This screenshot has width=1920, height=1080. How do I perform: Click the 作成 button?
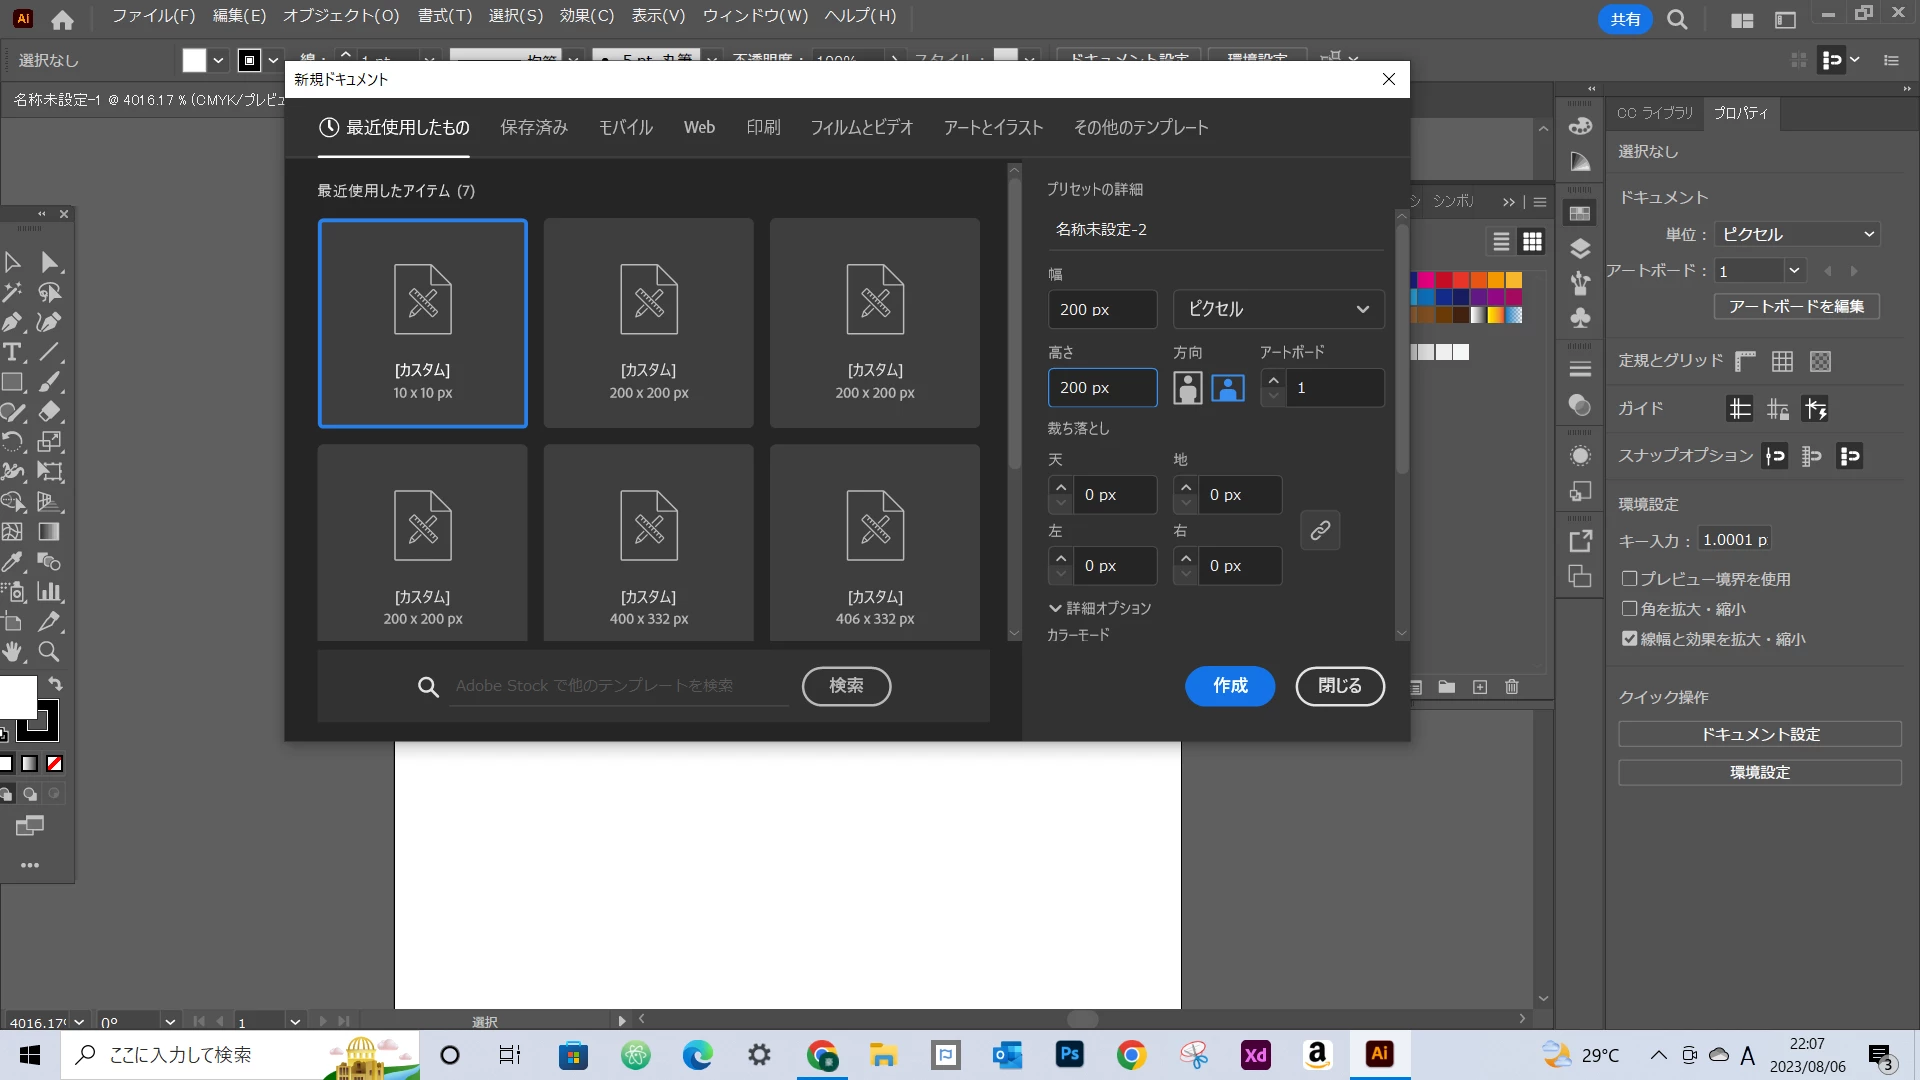[1230, 686]
